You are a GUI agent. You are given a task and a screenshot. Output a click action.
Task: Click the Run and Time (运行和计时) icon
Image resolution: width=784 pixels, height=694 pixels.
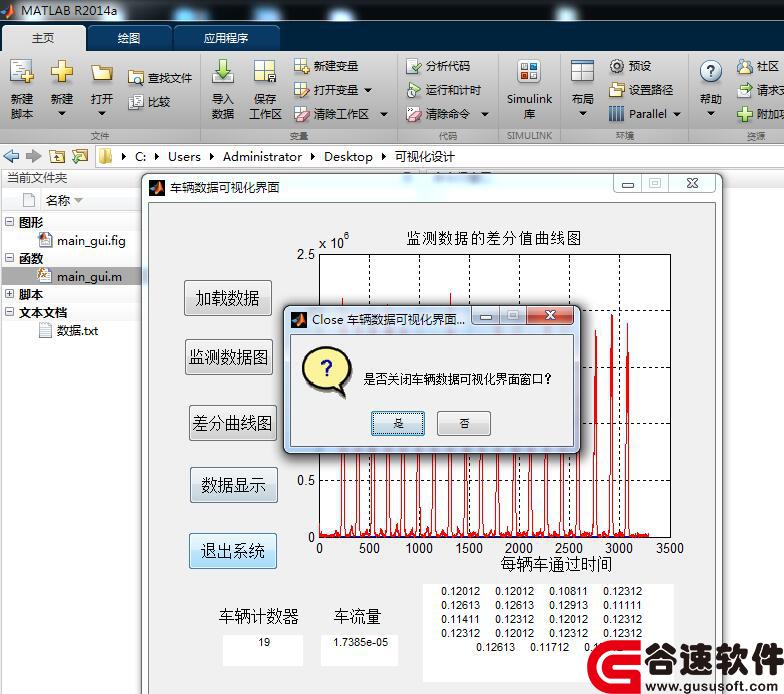[x=414, y=90]
